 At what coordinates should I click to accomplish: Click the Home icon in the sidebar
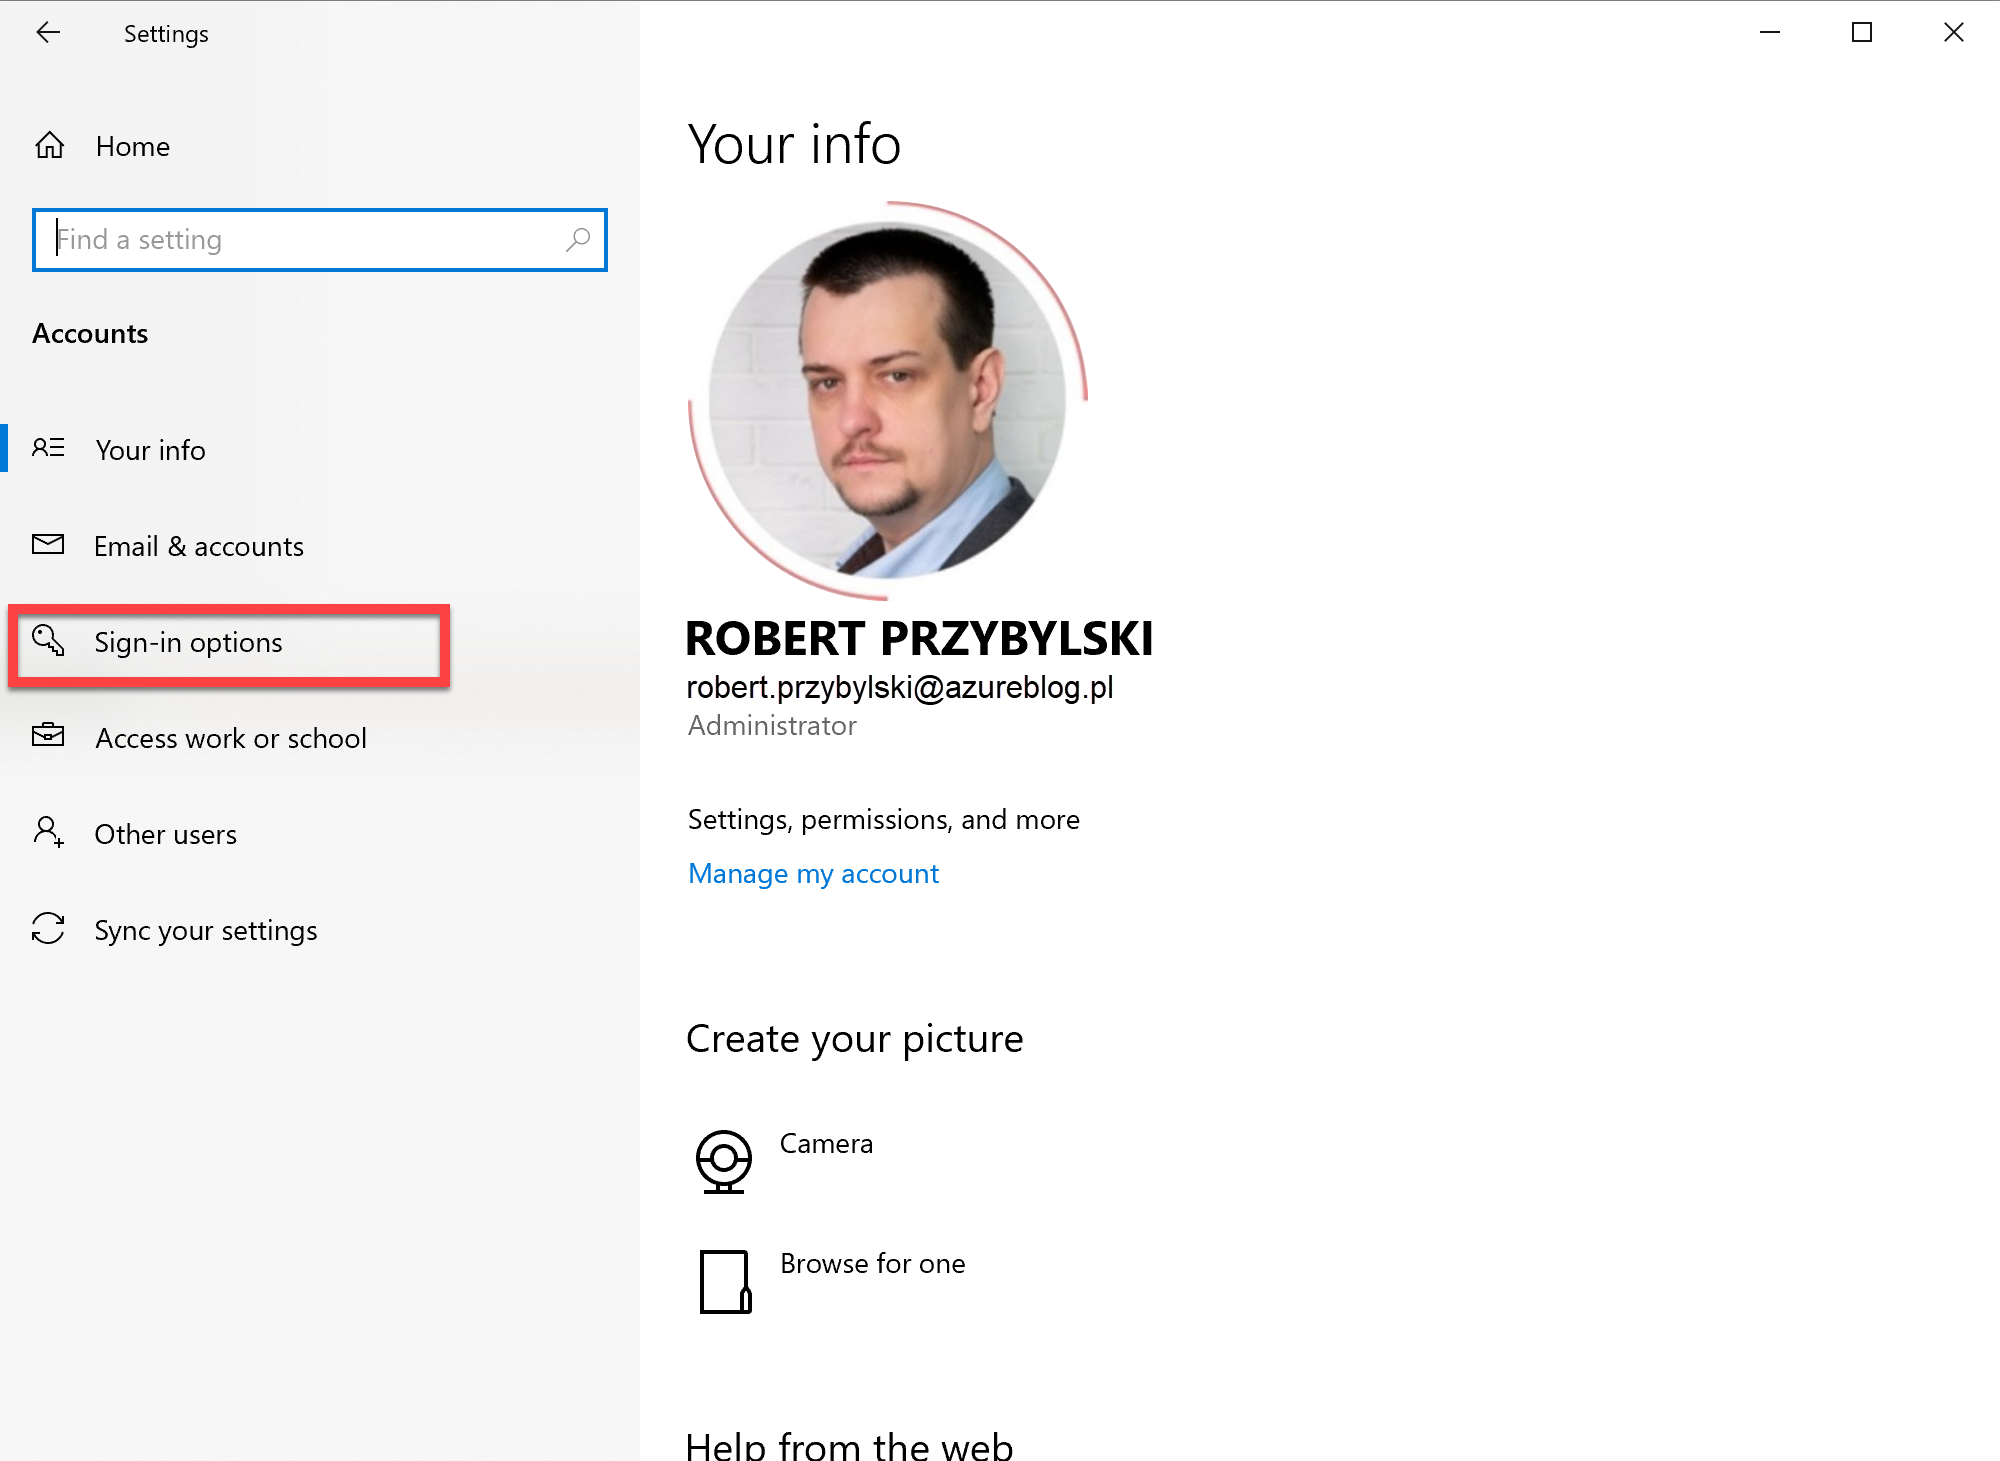coord(49,146)
